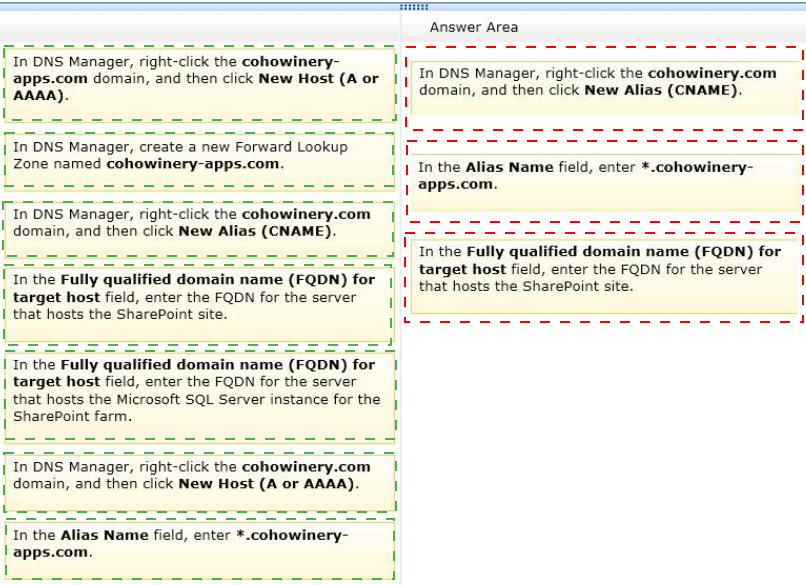
Task: Pick the create Forward Lookup Zone step
Action: tap(199, 161)
